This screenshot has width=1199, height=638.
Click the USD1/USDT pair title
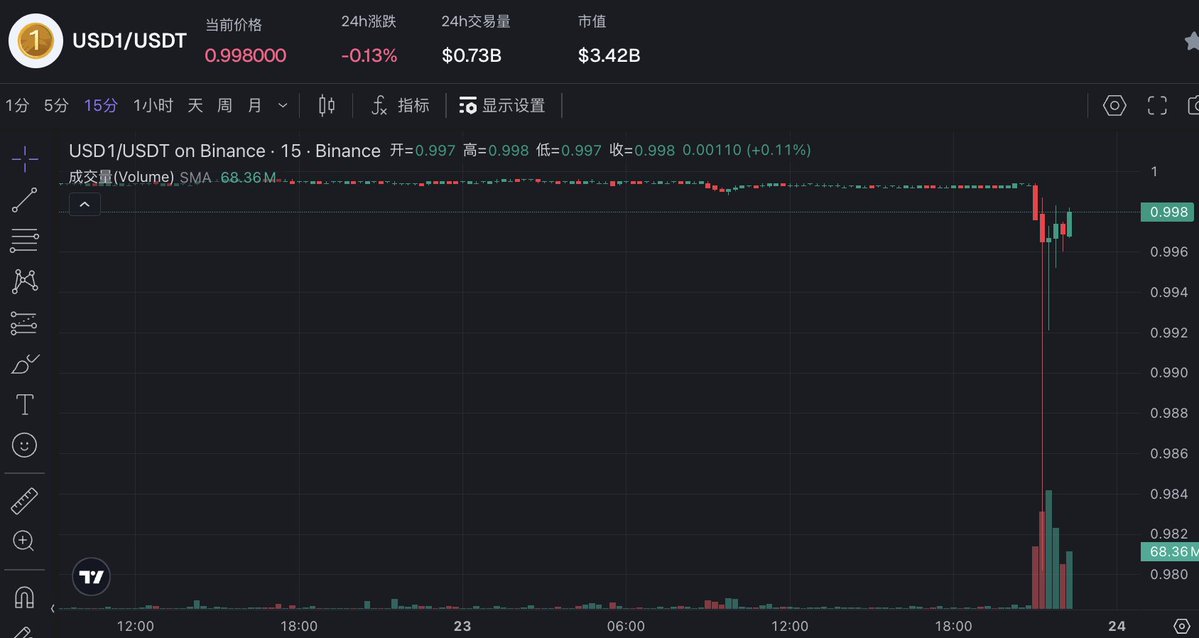(x=129, y=41)
